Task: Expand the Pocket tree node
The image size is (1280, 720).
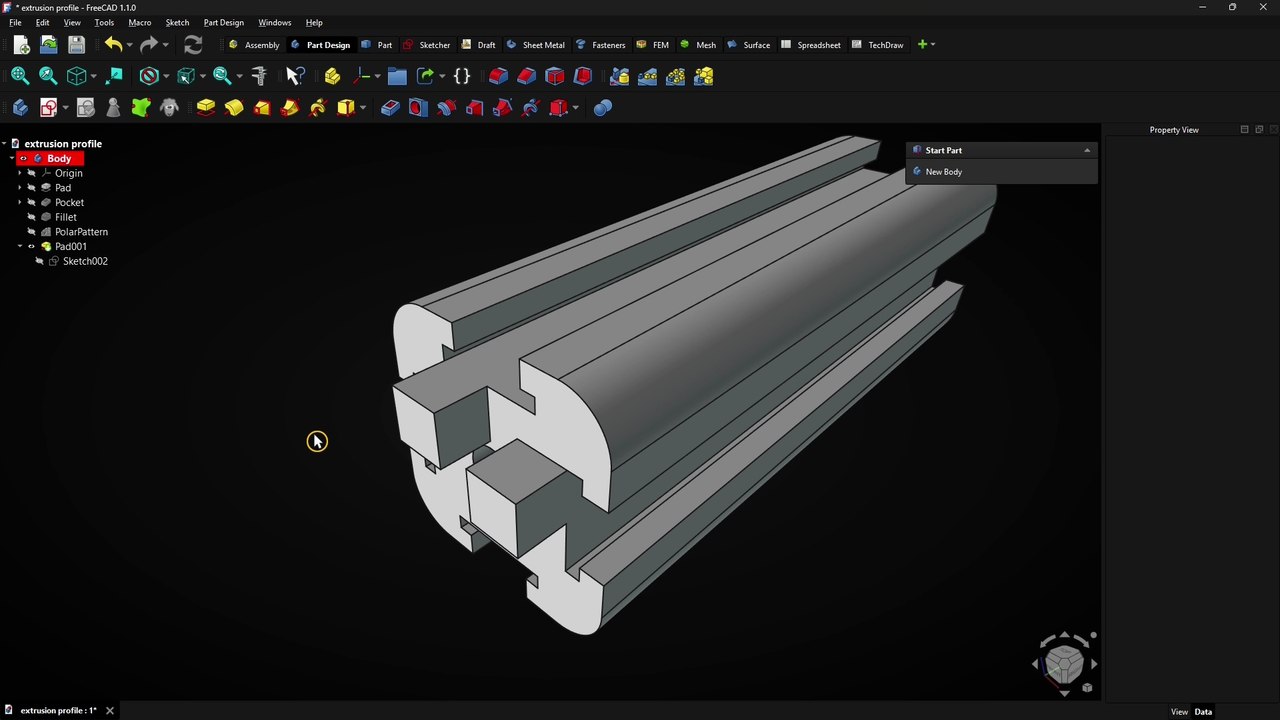Action: (x=20, y=203)
